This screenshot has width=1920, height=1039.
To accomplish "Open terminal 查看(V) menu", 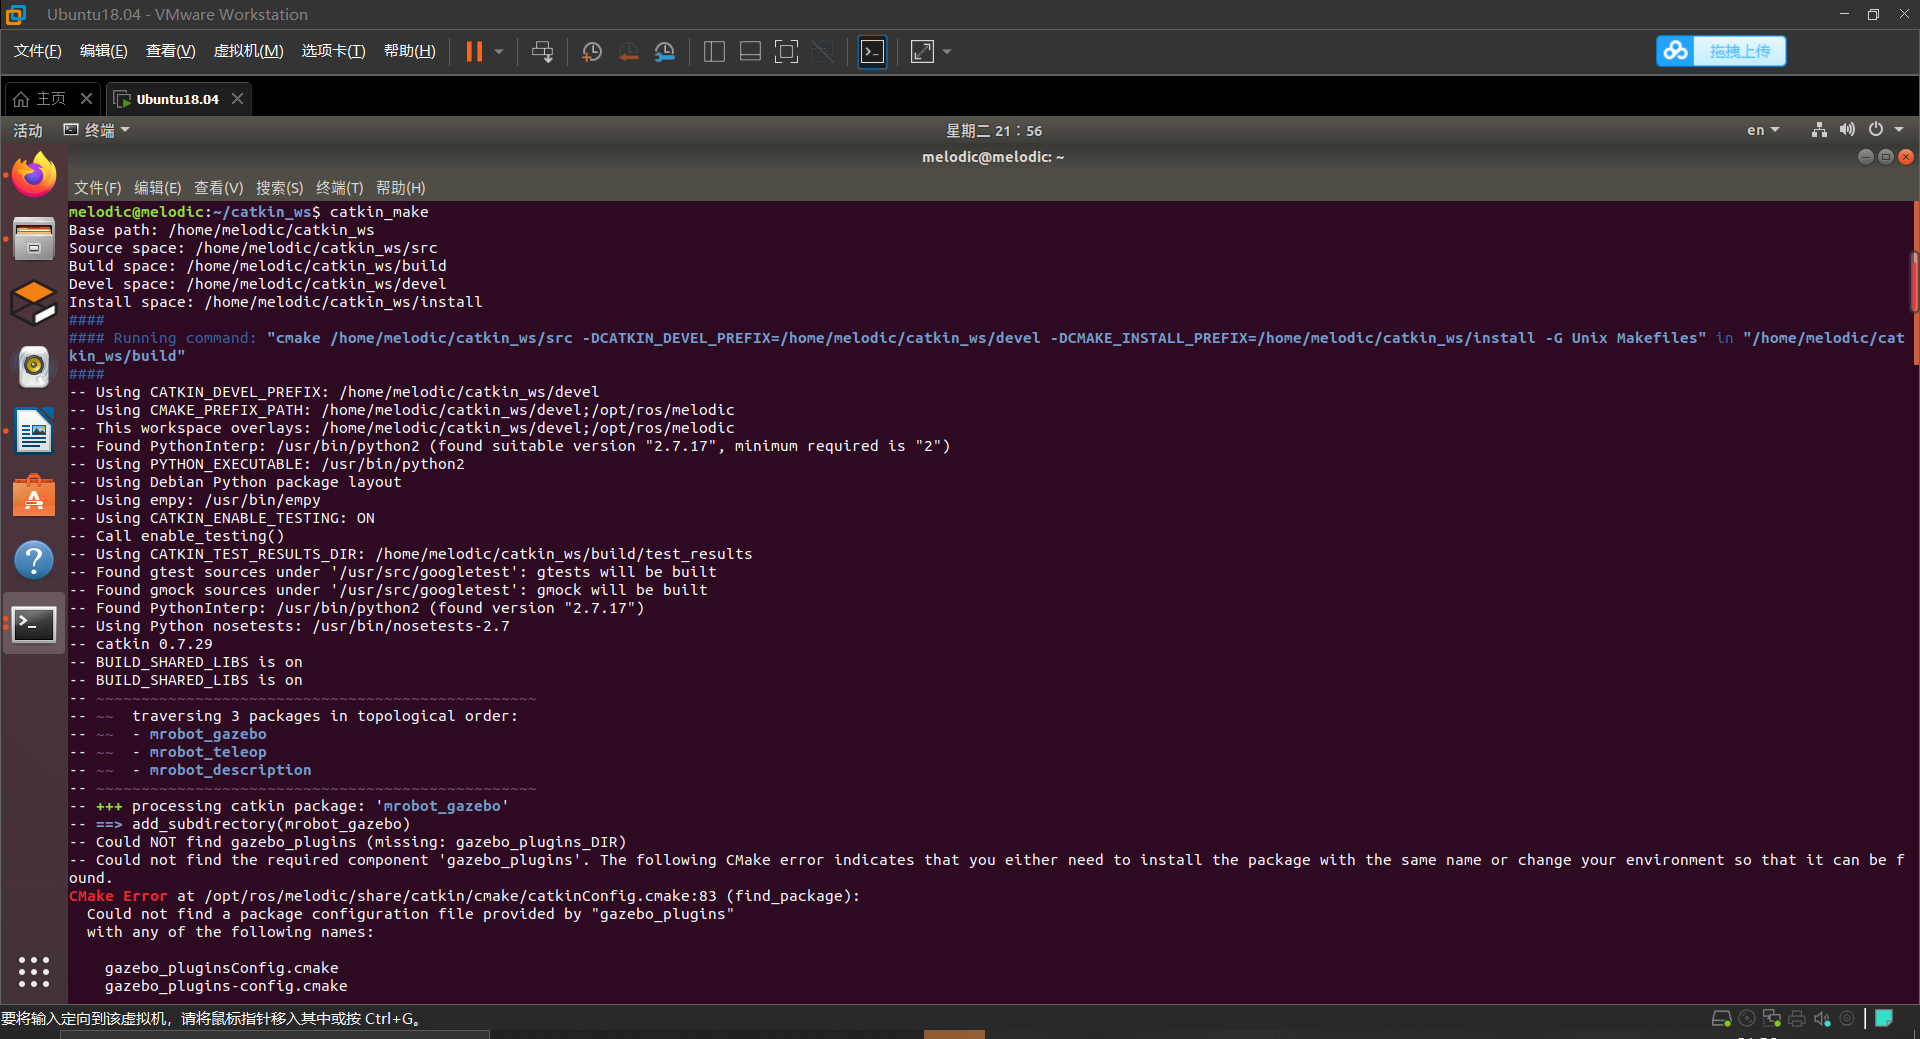I will (218, 188).
